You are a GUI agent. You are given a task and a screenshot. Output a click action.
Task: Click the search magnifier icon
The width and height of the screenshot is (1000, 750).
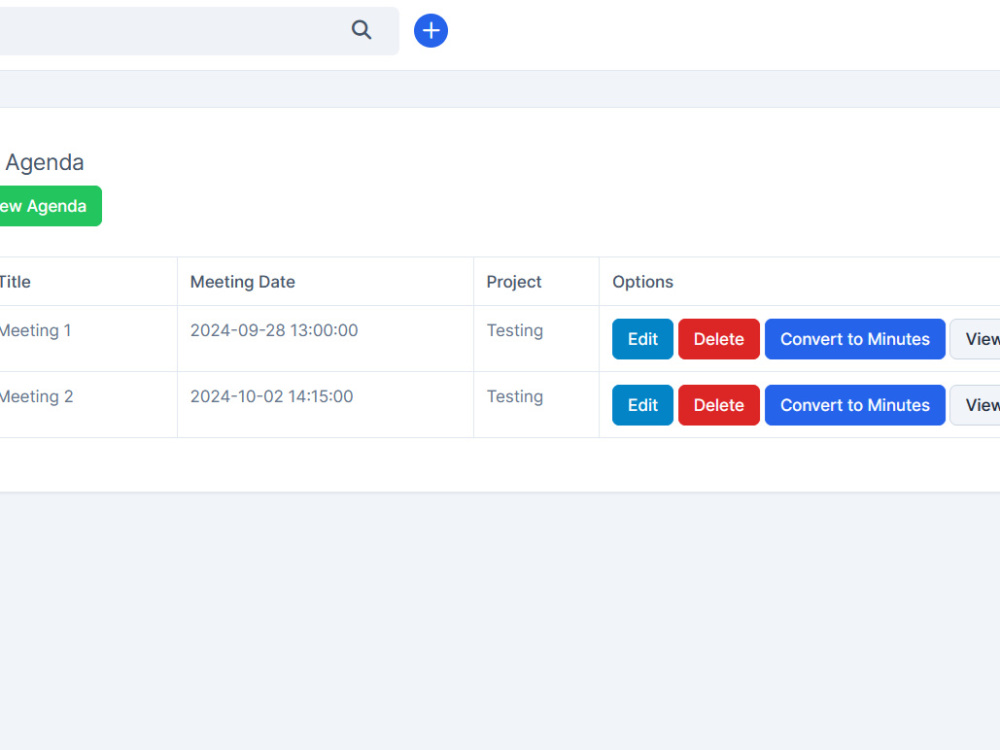click(361, 29)
